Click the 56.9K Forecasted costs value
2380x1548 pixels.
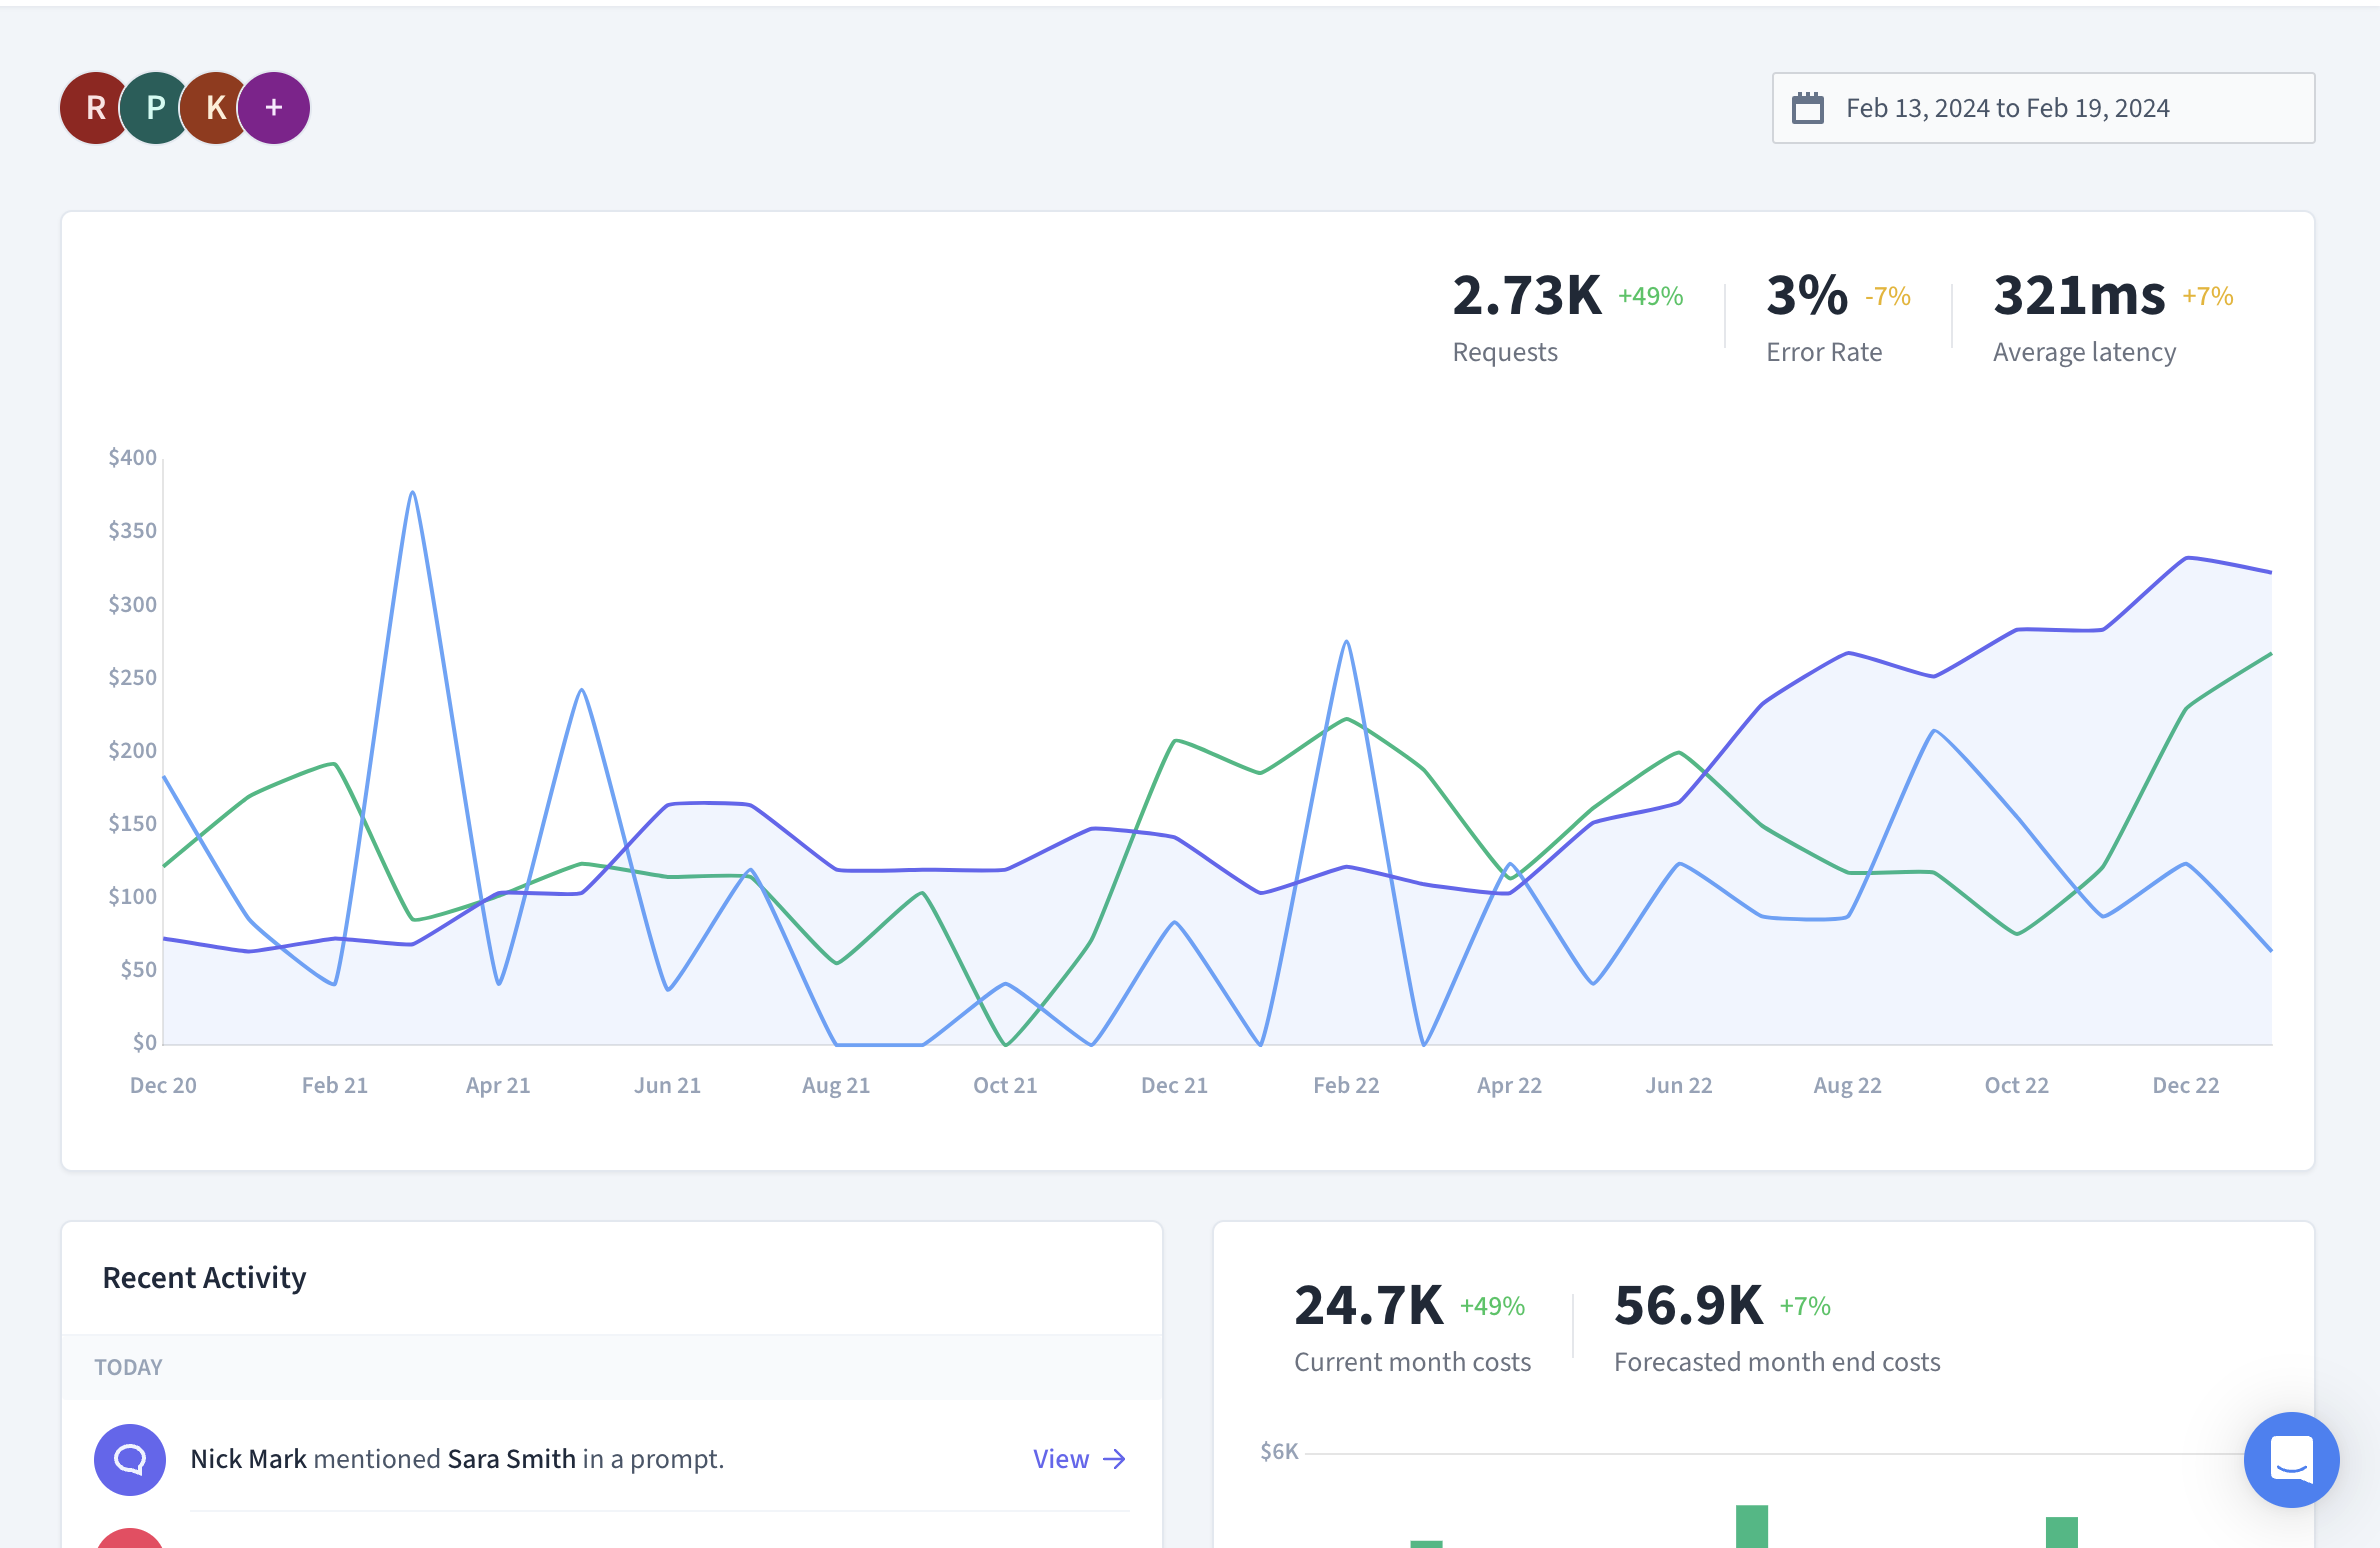[x=1689, y=1305]
